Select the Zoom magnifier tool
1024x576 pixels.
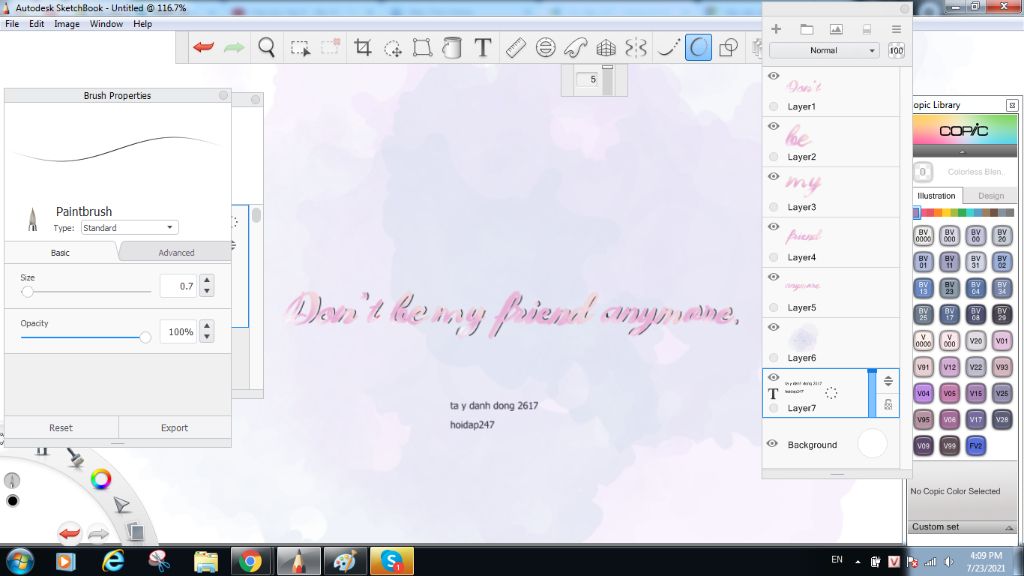tap(266, 47)
